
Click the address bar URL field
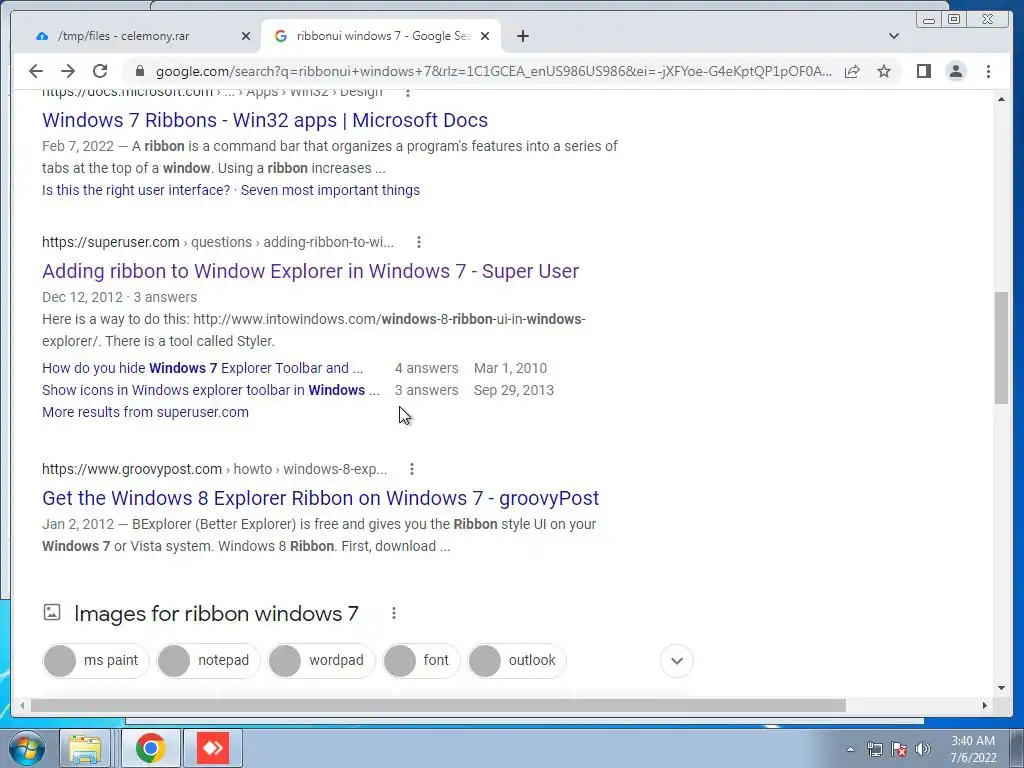[x=493, y=71]
